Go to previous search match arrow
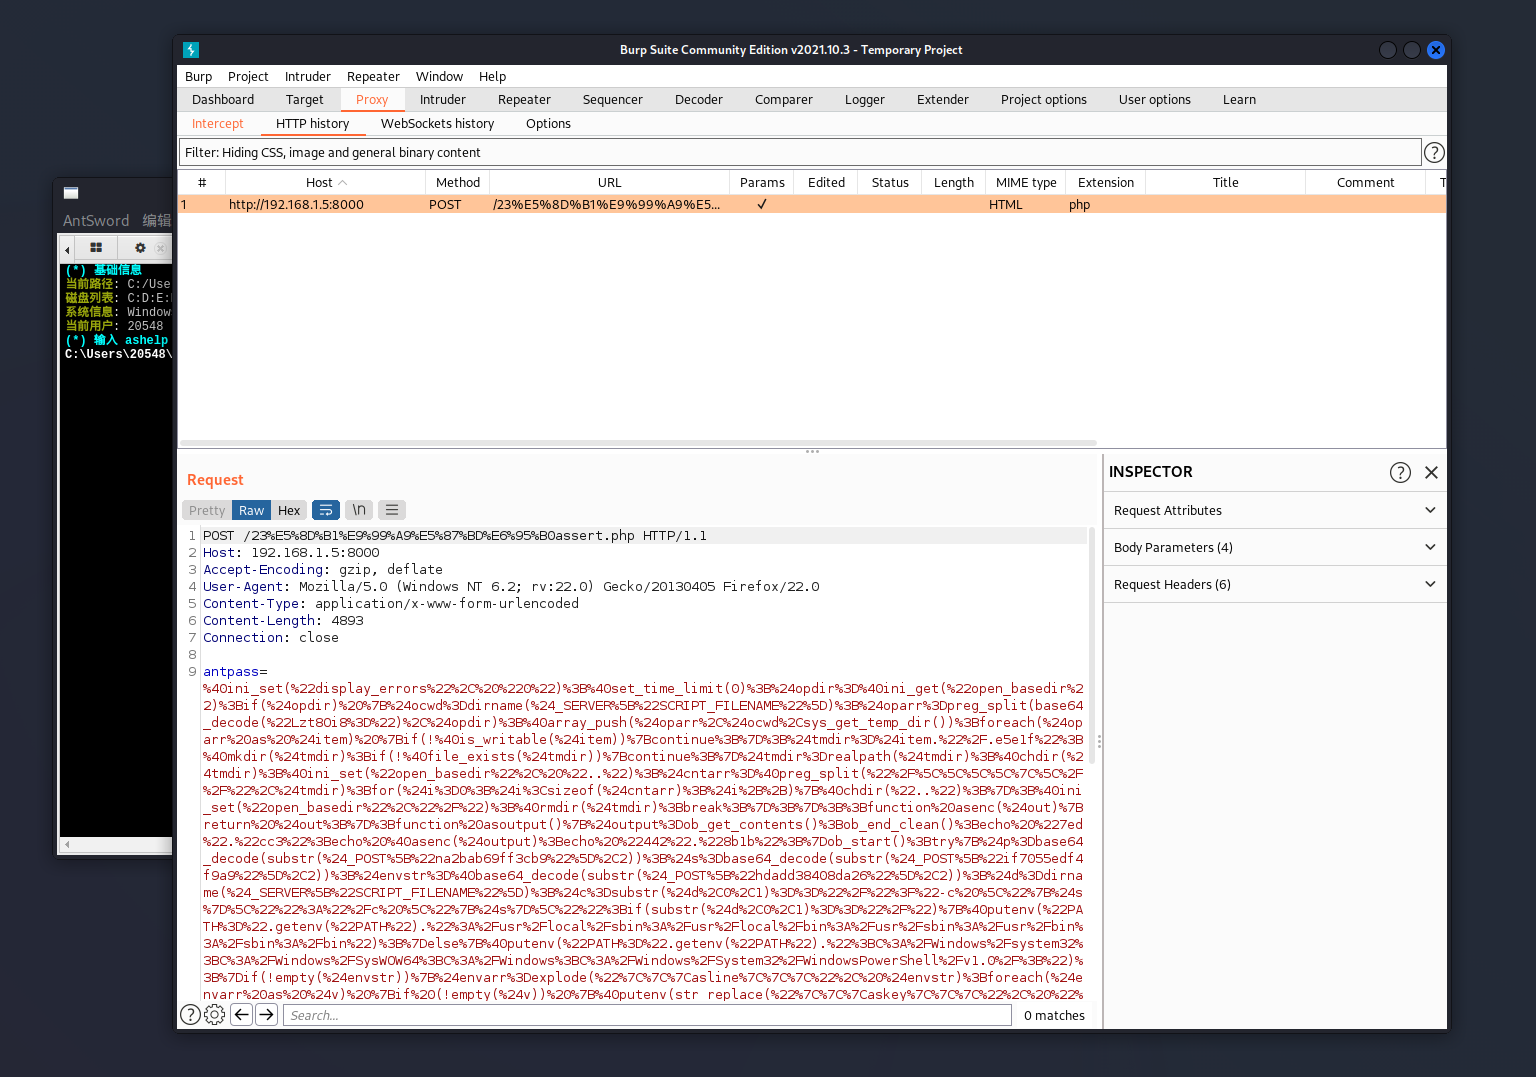The height and width of the screenshot is (1077, 1536). click(x=241, y=1015)
